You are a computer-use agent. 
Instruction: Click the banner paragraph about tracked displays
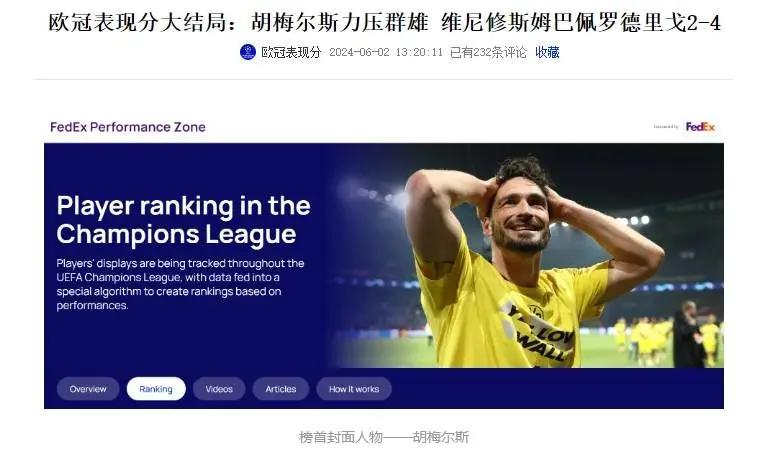tap(180, 284)
